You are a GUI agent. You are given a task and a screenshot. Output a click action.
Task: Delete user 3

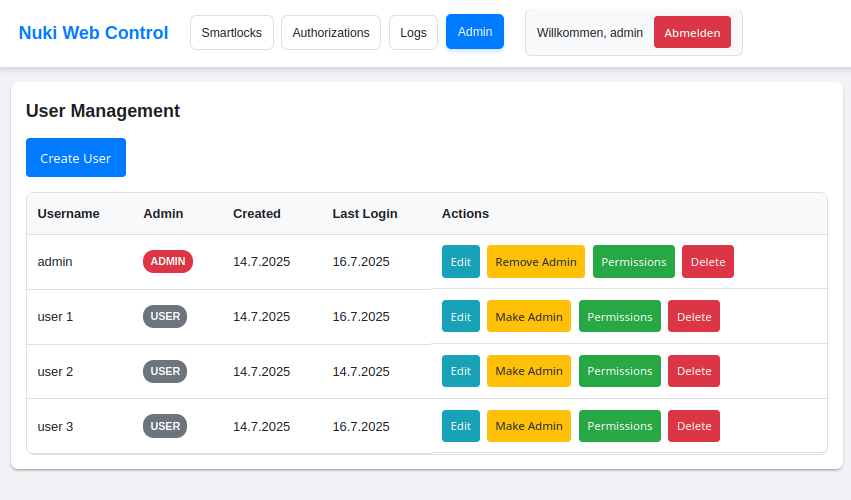tap(694, 426)
